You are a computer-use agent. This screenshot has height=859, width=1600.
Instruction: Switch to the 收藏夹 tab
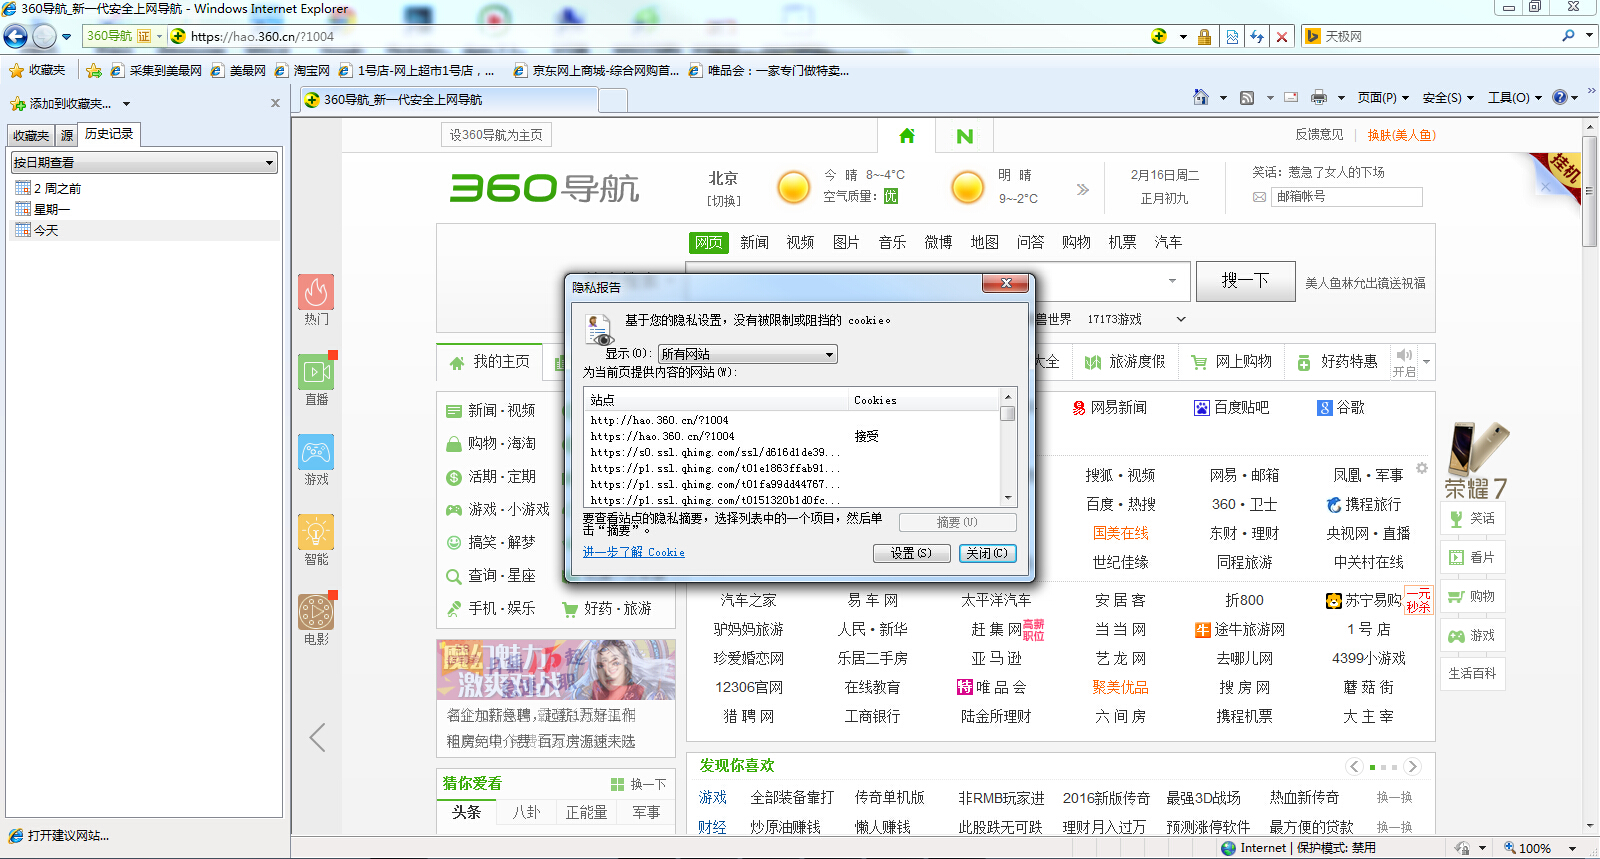click(31, 135)
